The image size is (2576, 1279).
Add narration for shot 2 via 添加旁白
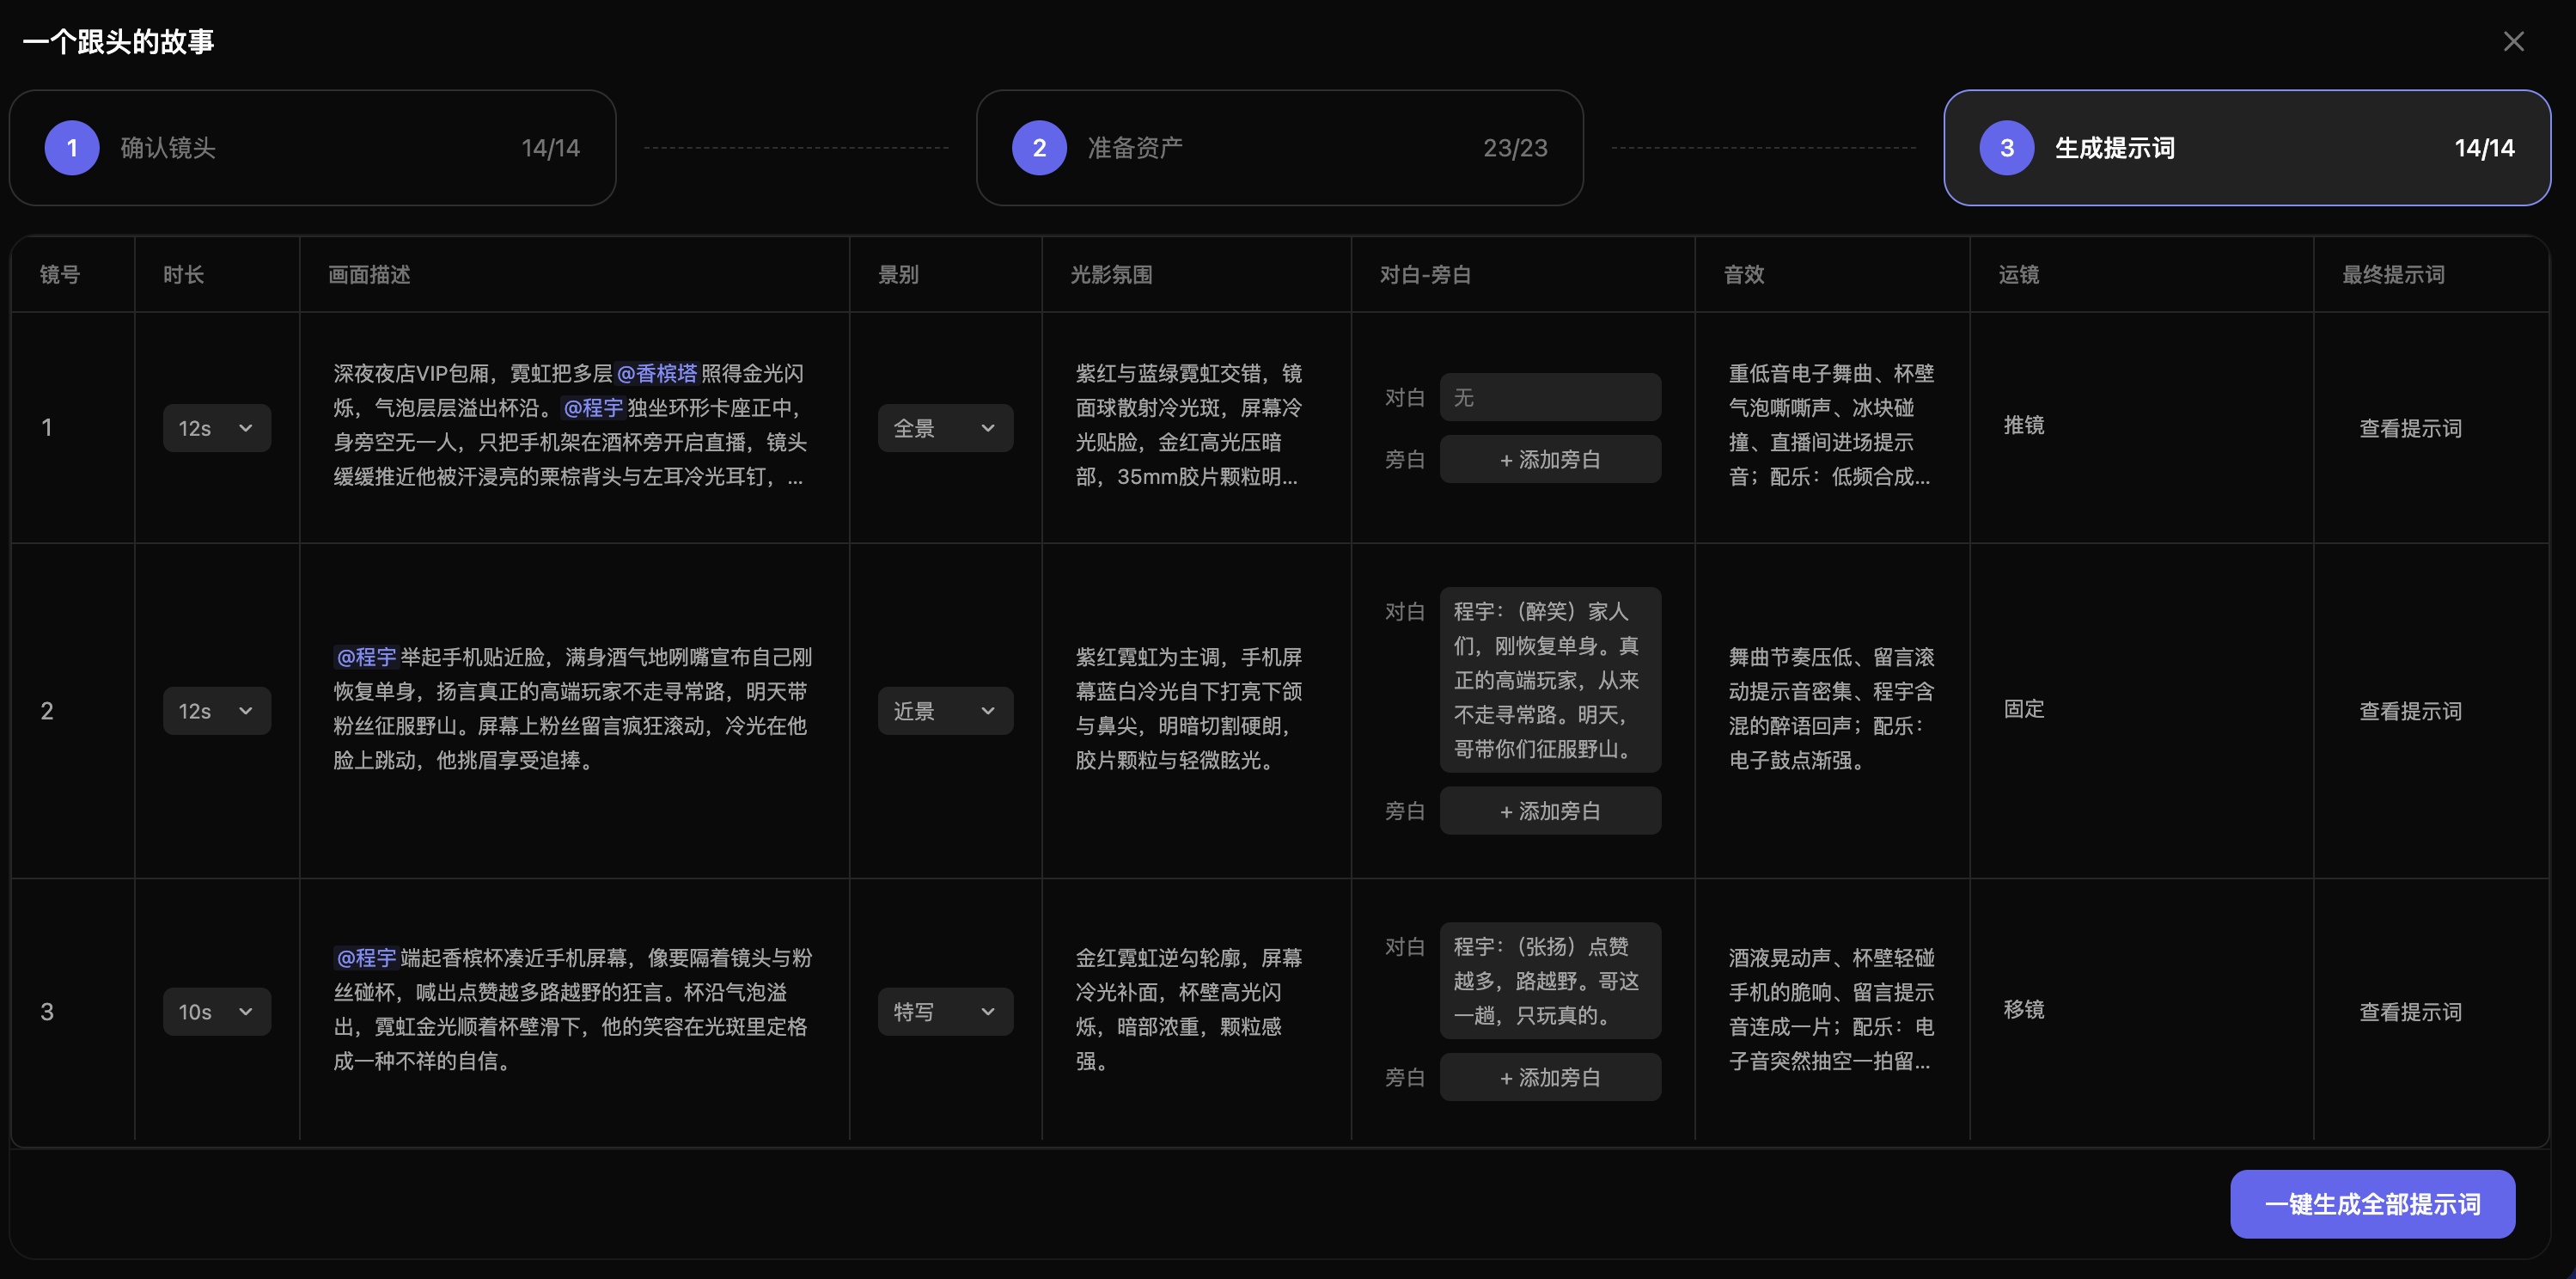point(1550,811)
